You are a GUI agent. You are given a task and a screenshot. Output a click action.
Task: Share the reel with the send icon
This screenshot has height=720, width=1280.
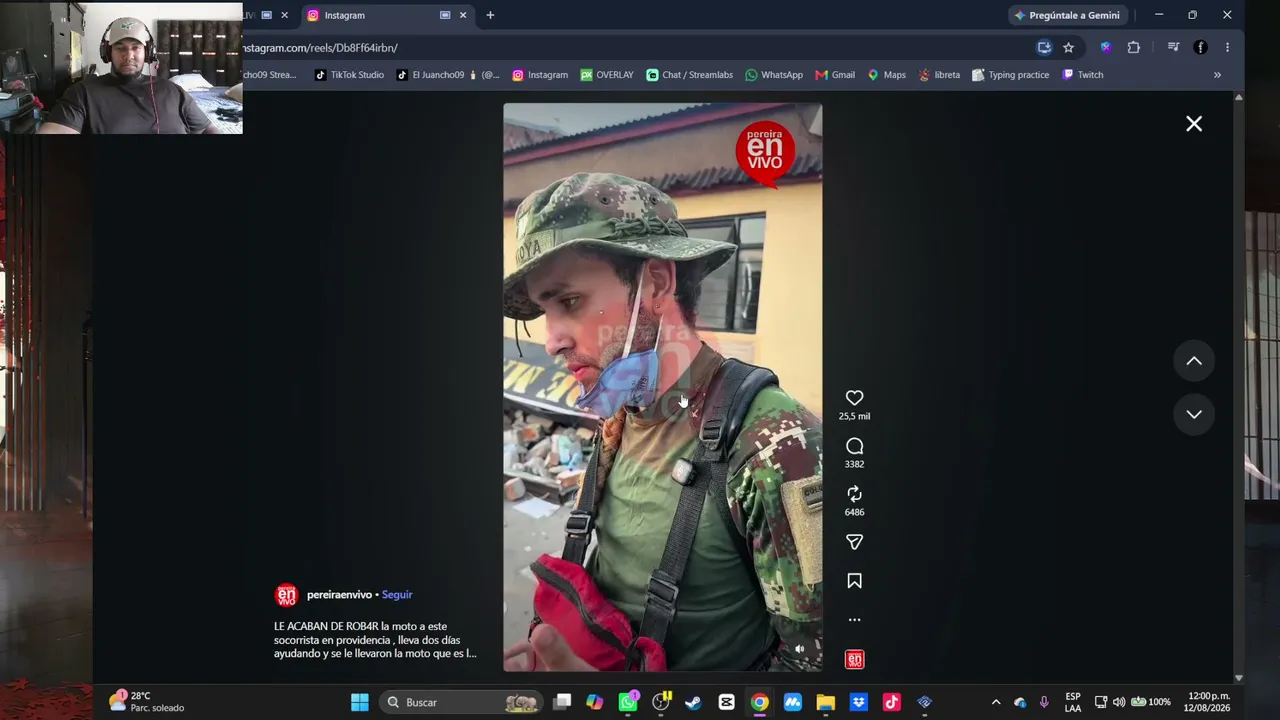[x=854, y=542]
